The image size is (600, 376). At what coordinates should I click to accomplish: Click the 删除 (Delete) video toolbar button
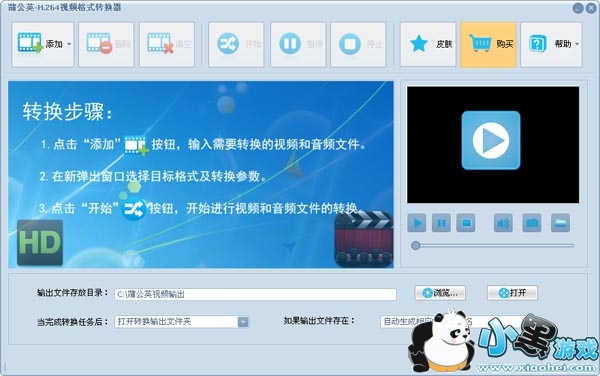click(x=106, y=44)
